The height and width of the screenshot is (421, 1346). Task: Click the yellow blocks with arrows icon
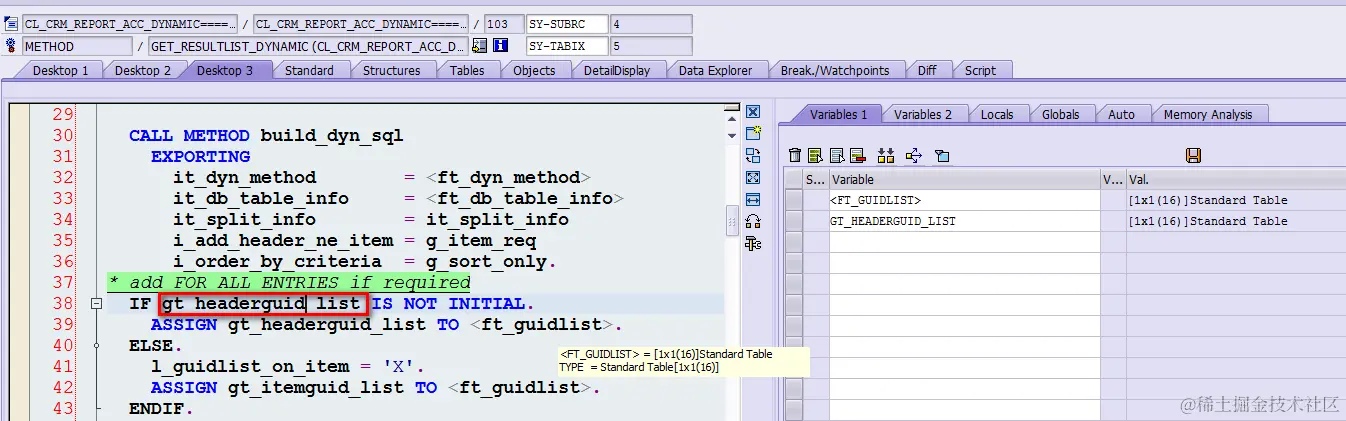(x=885, y=155)
